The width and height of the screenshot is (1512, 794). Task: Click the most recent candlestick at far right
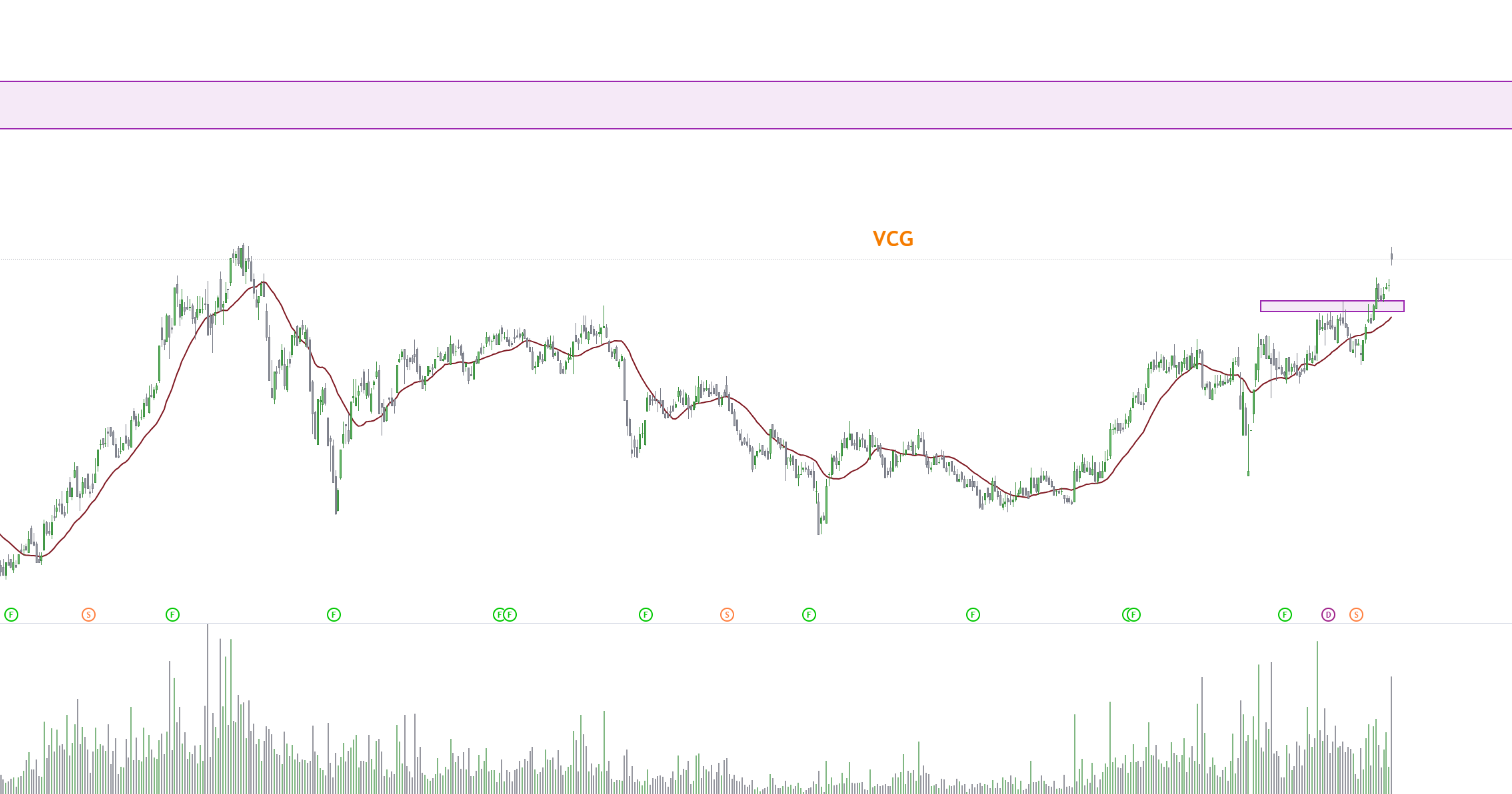tap(1391, 258)
